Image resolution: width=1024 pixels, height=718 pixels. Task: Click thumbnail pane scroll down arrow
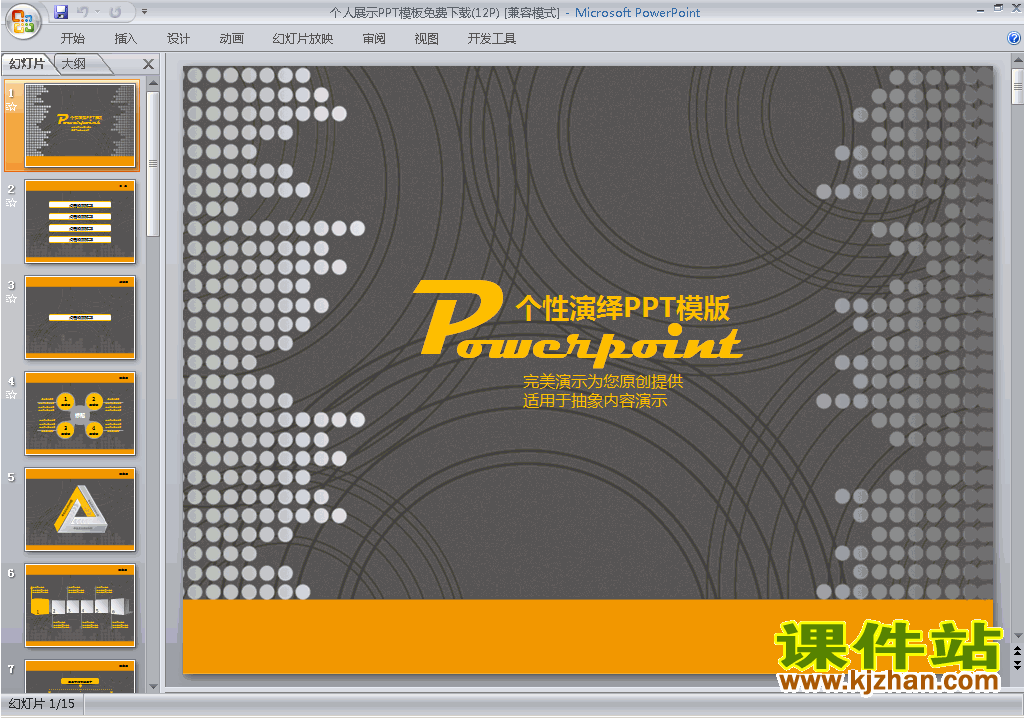(153, 687)
